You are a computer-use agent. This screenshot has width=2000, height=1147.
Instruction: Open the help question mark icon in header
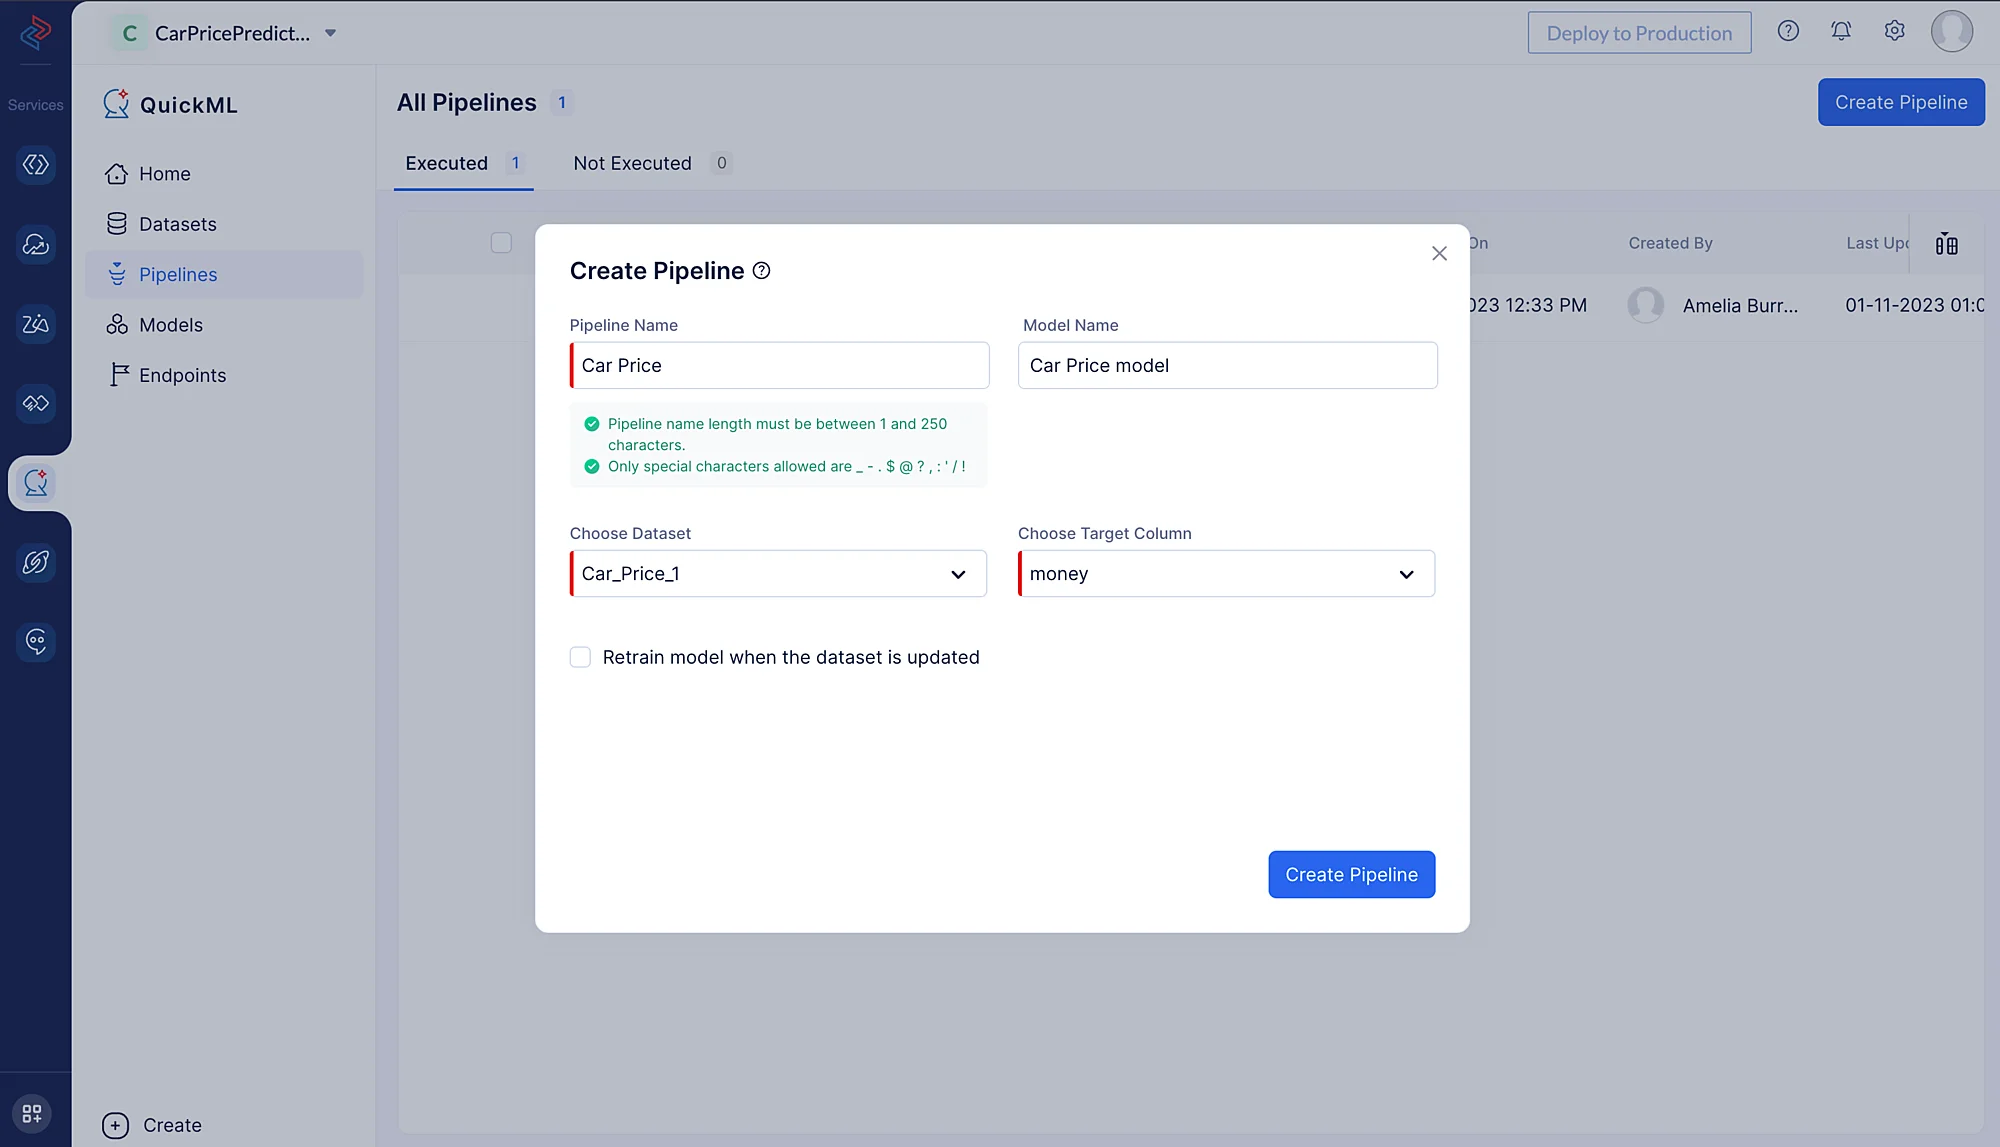pos(1788,32)
